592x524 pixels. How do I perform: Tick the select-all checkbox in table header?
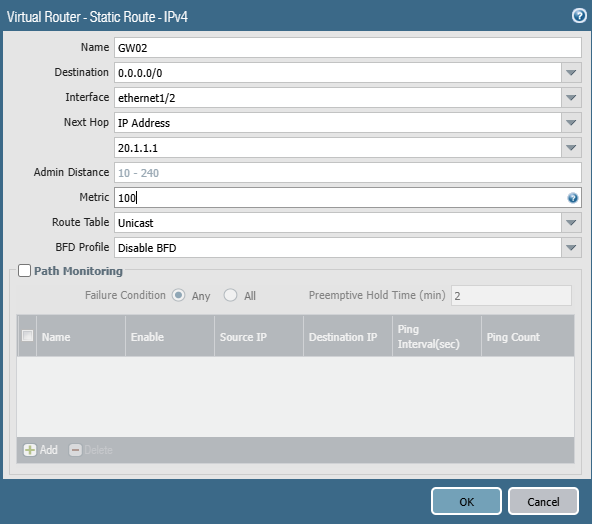27,336
